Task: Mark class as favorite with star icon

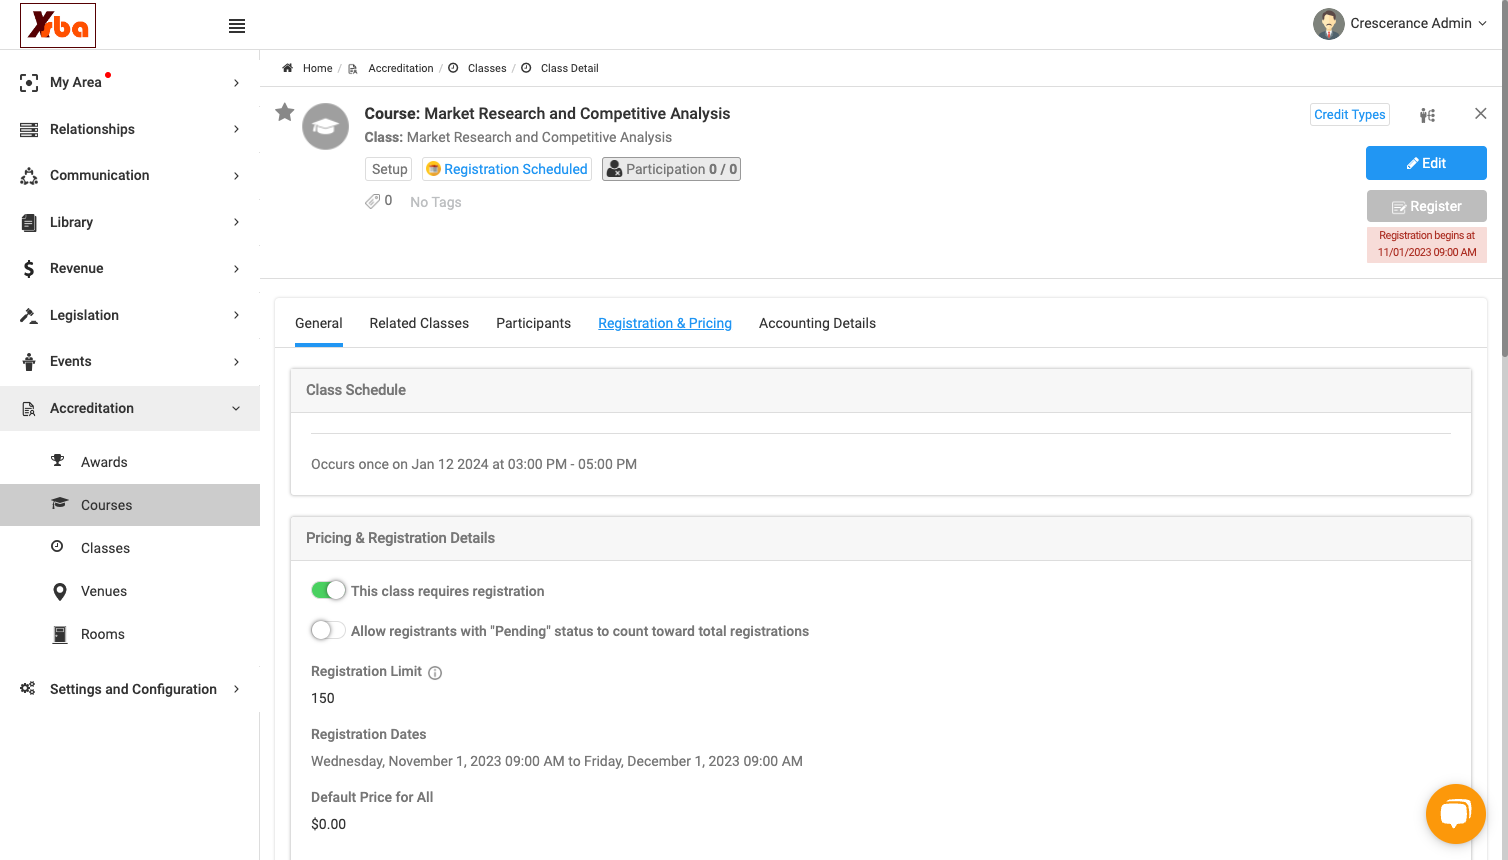Action: click(285, 112)
